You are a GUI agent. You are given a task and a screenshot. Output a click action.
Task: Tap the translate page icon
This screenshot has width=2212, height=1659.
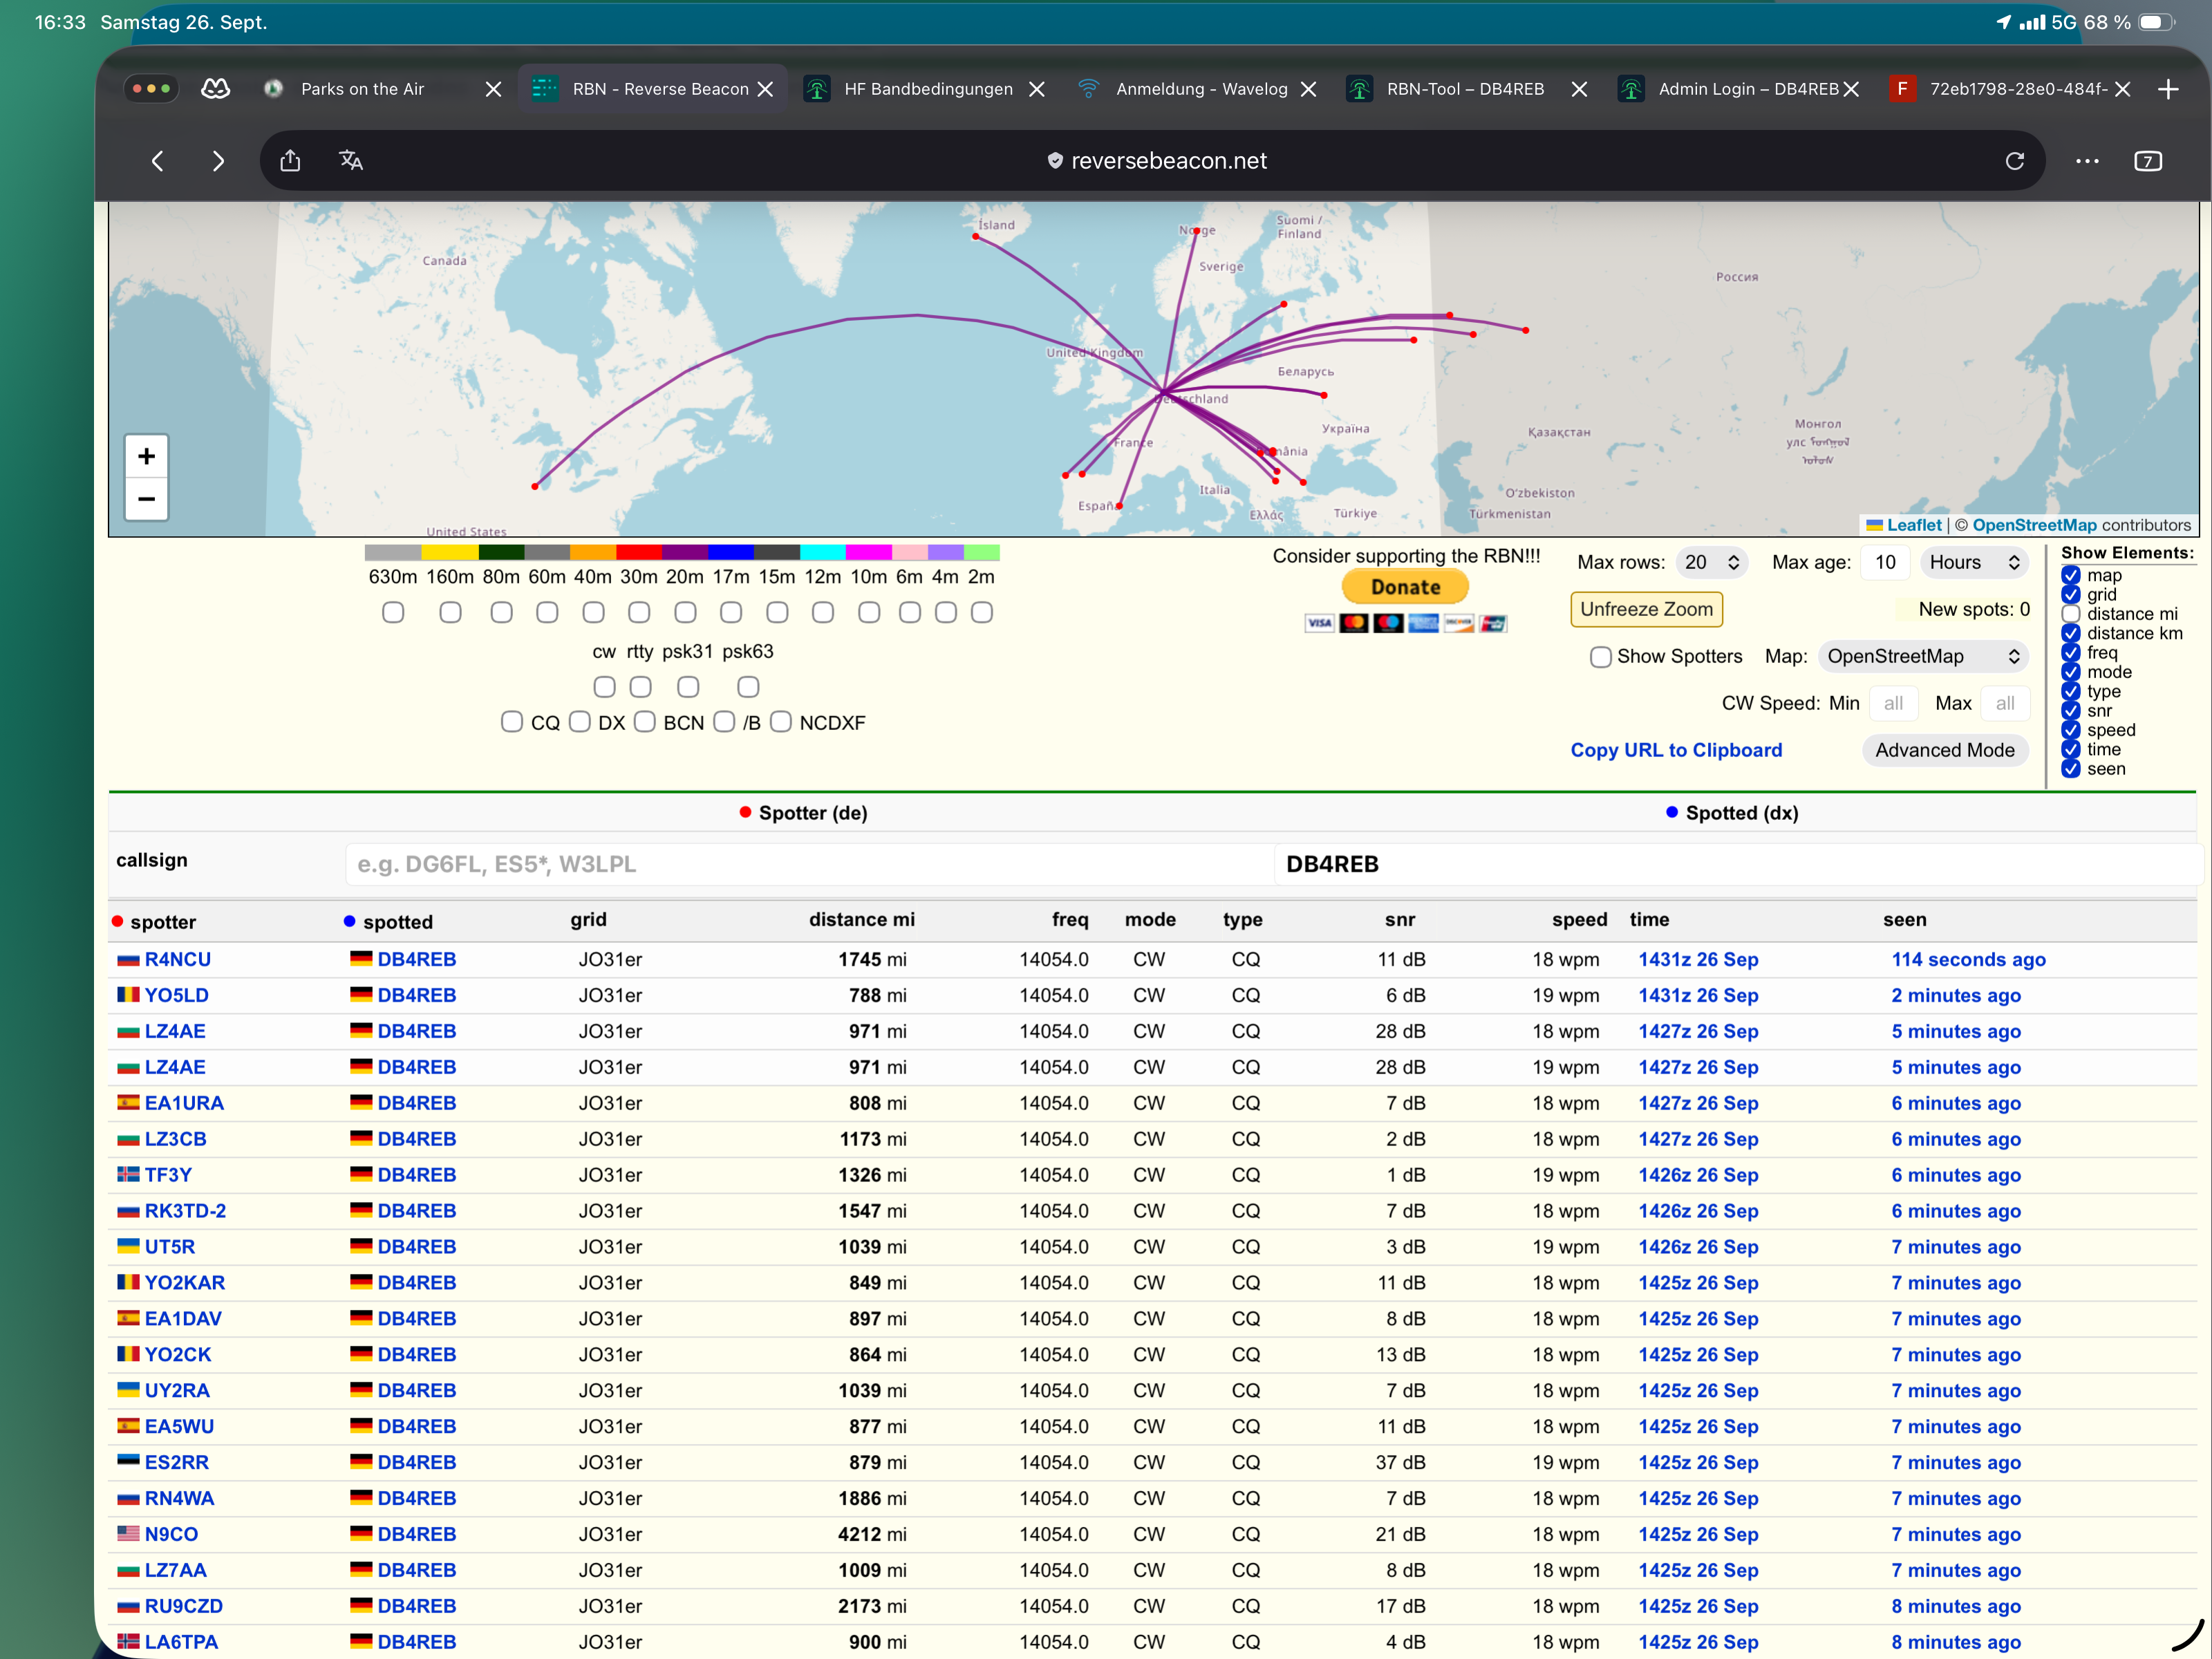tap(351, 160)
